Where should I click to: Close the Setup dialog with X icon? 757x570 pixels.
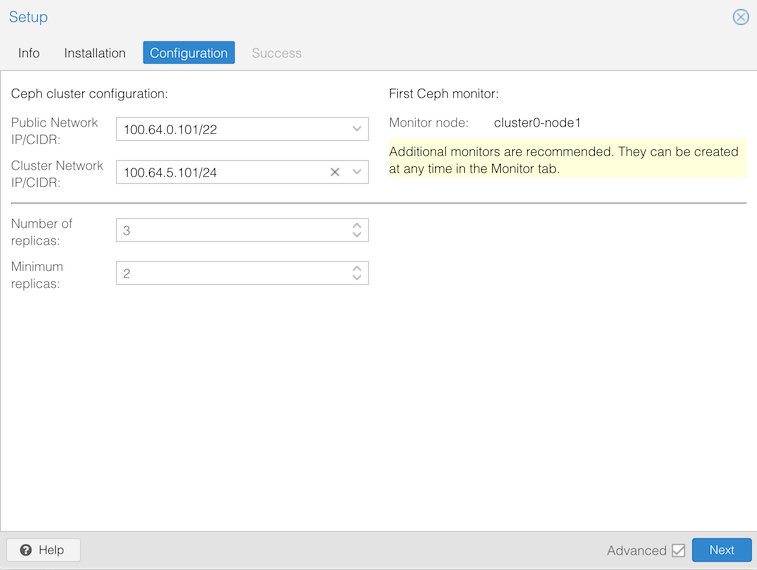[740, 17]
